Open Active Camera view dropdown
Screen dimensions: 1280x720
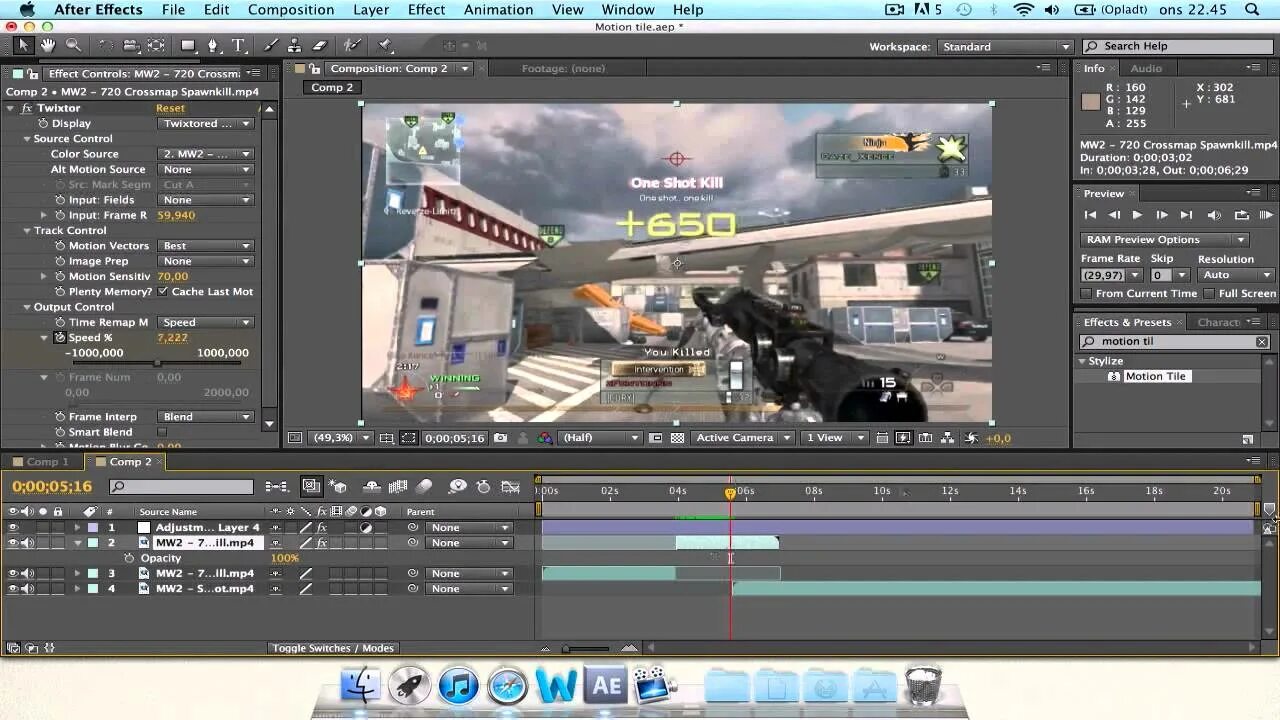tap(744, 438)
